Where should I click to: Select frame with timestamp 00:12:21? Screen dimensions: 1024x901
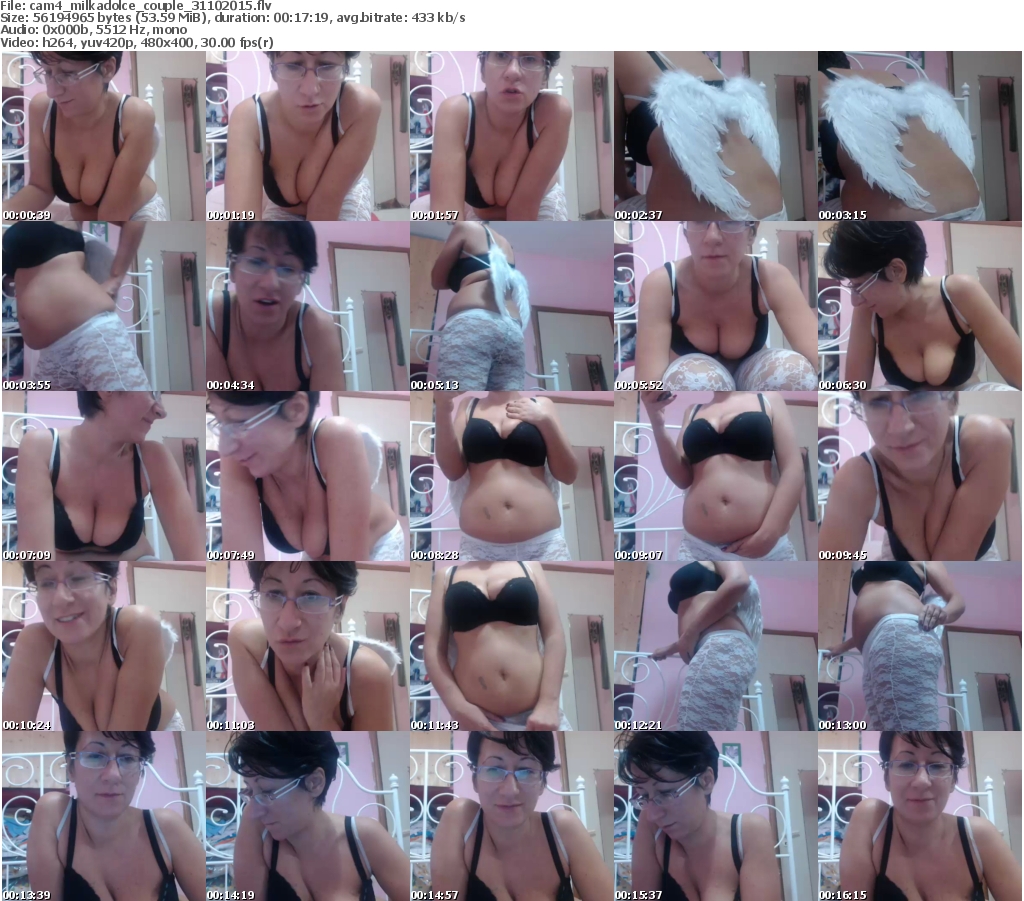(x=716, y=646)
